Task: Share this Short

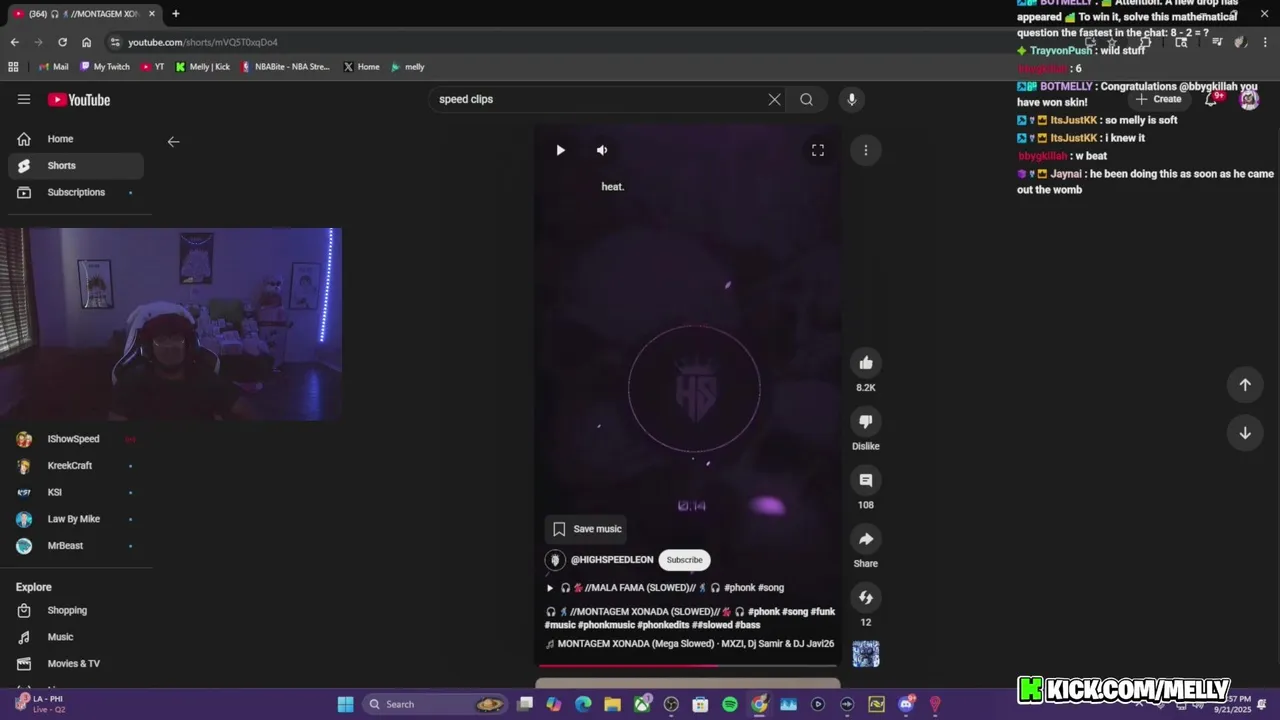Action: point(866,539)
